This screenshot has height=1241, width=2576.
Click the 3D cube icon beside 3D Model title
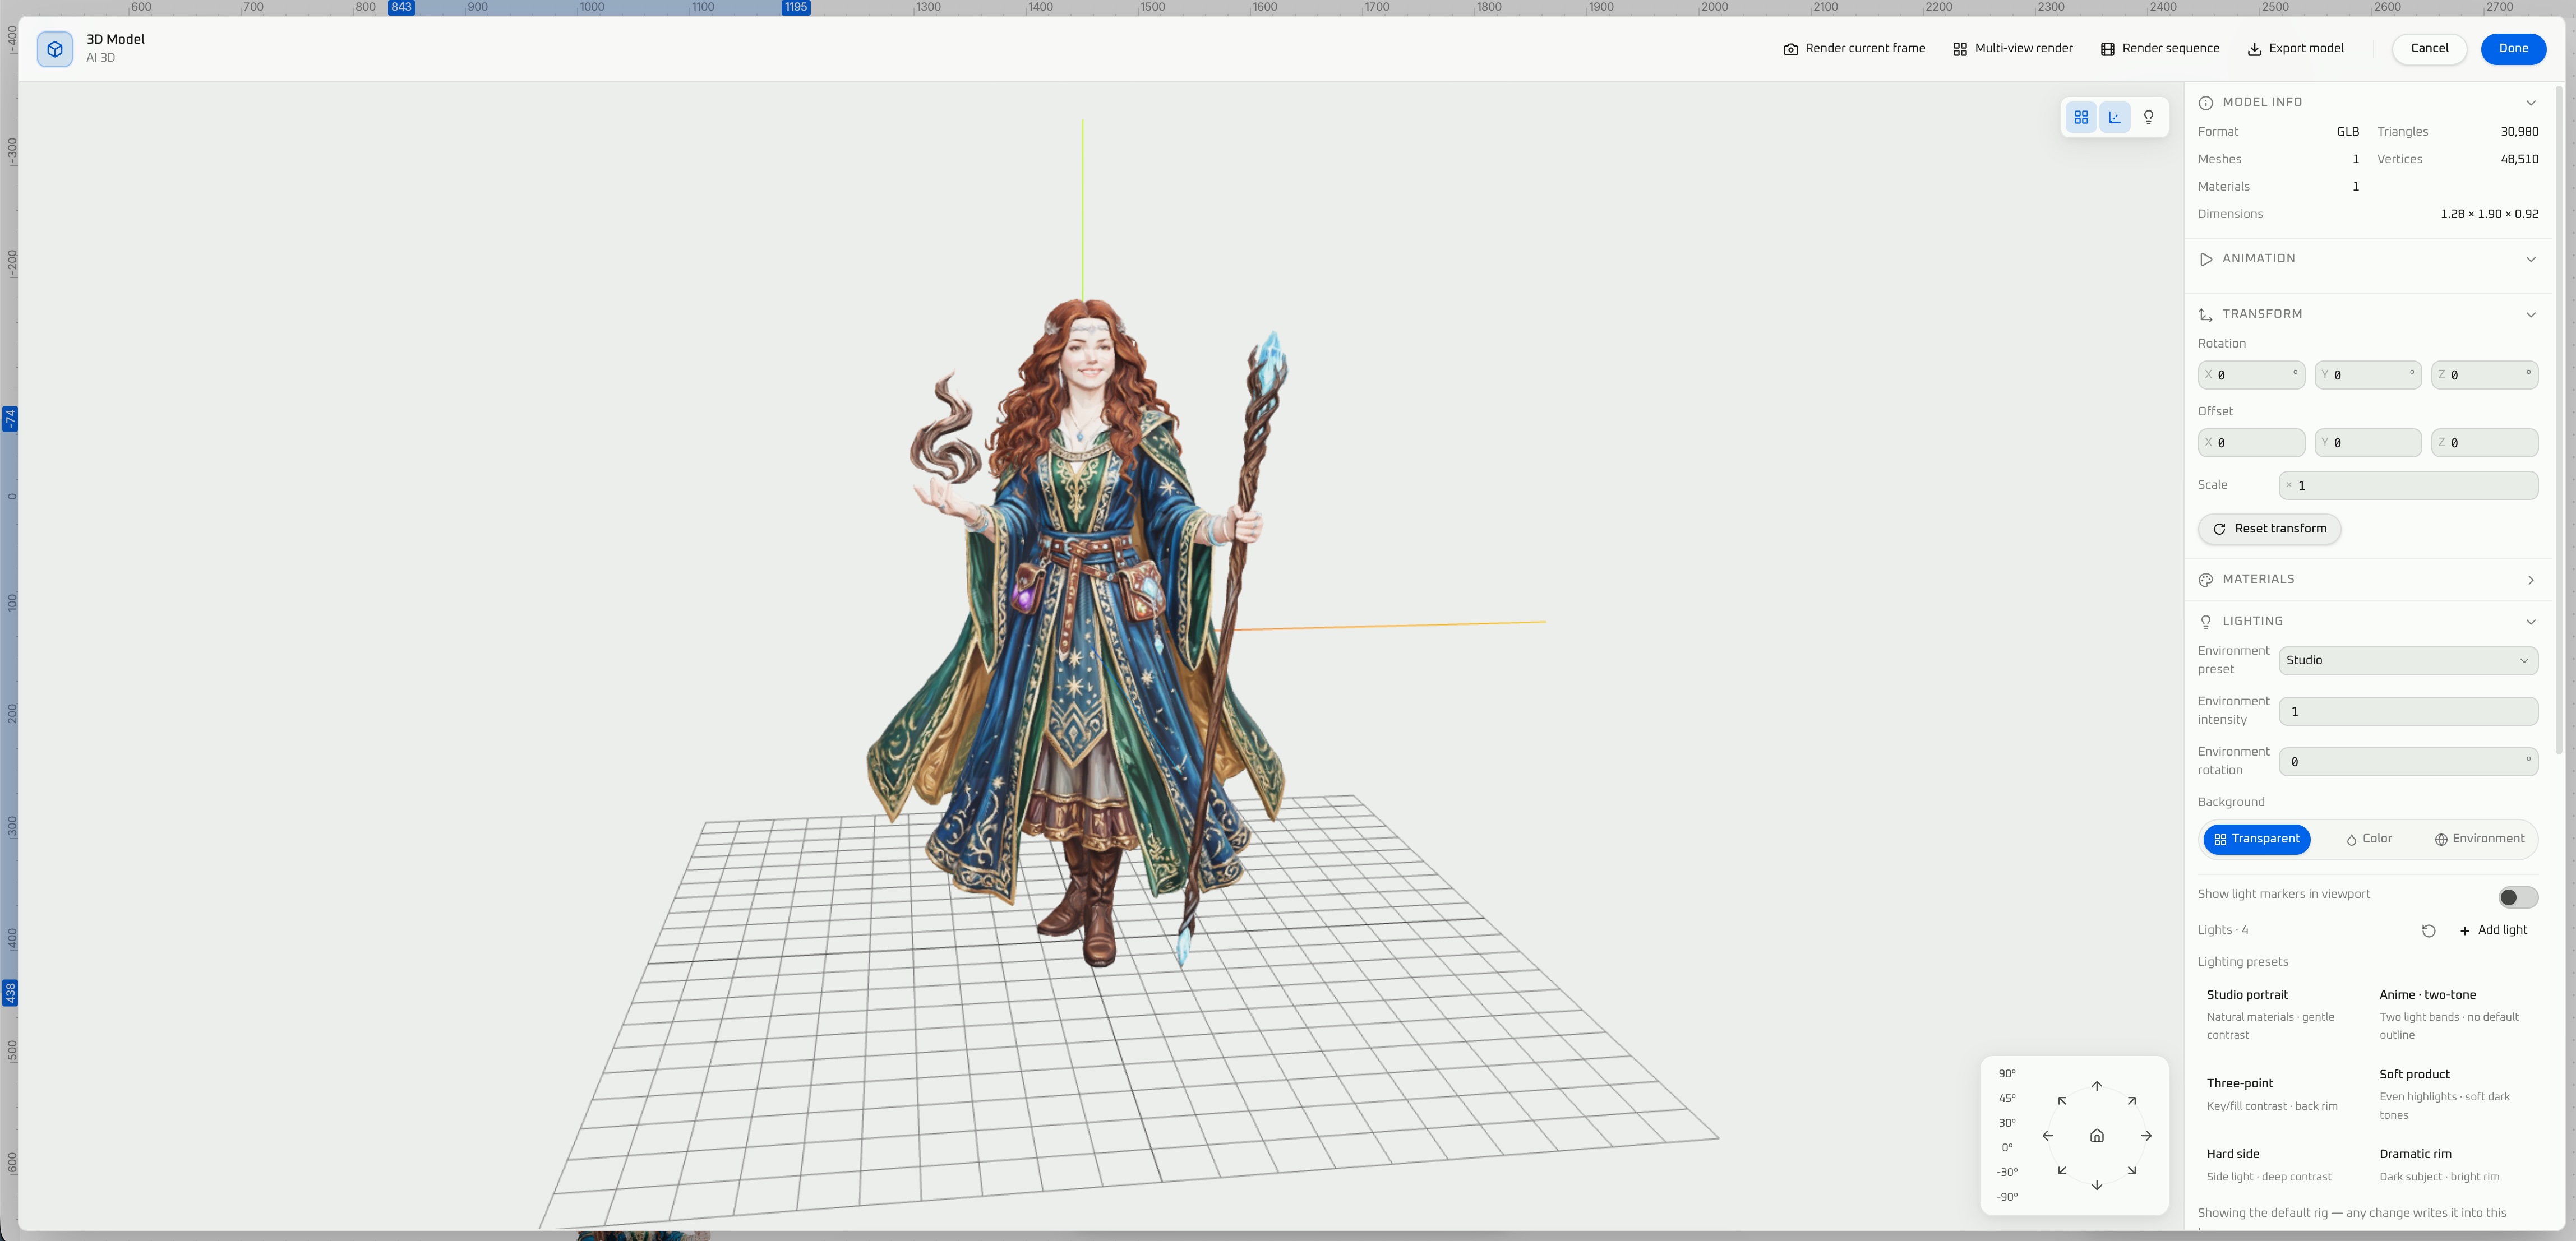point(55,49)
